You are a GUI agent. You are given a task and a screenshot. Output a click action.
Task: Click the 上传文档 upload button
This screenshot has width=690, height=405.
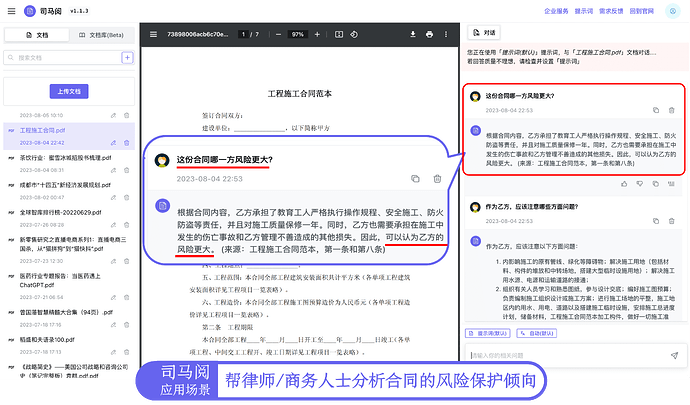pos(69,91)
